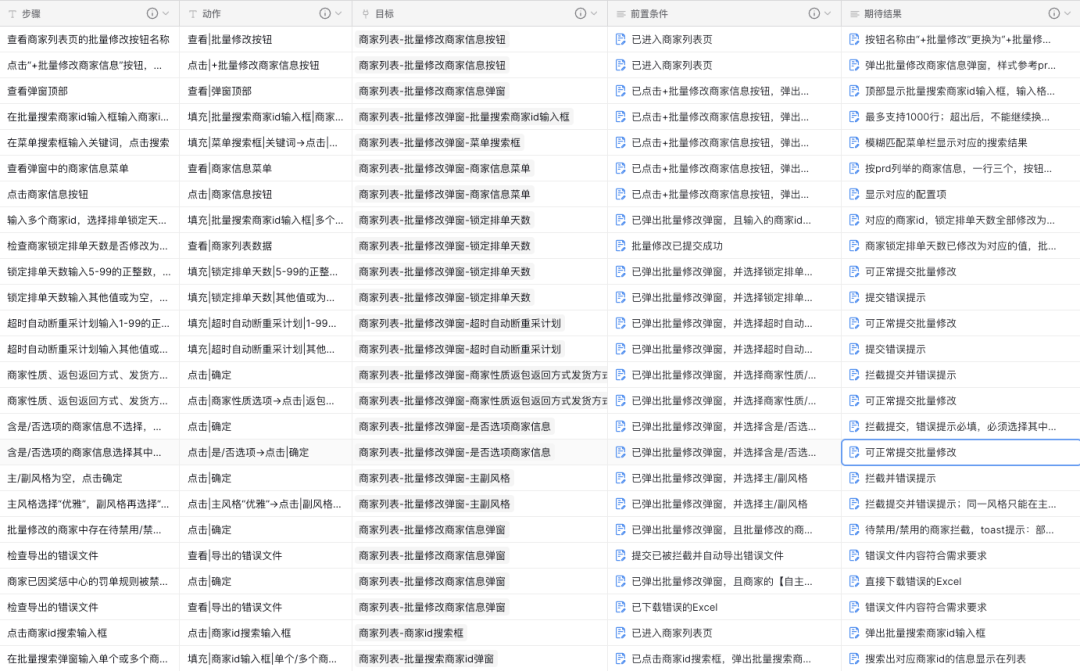Open the 动作 column dropdown arrow
Viewport: 1080px width, 671px height.
coord(339,14)
